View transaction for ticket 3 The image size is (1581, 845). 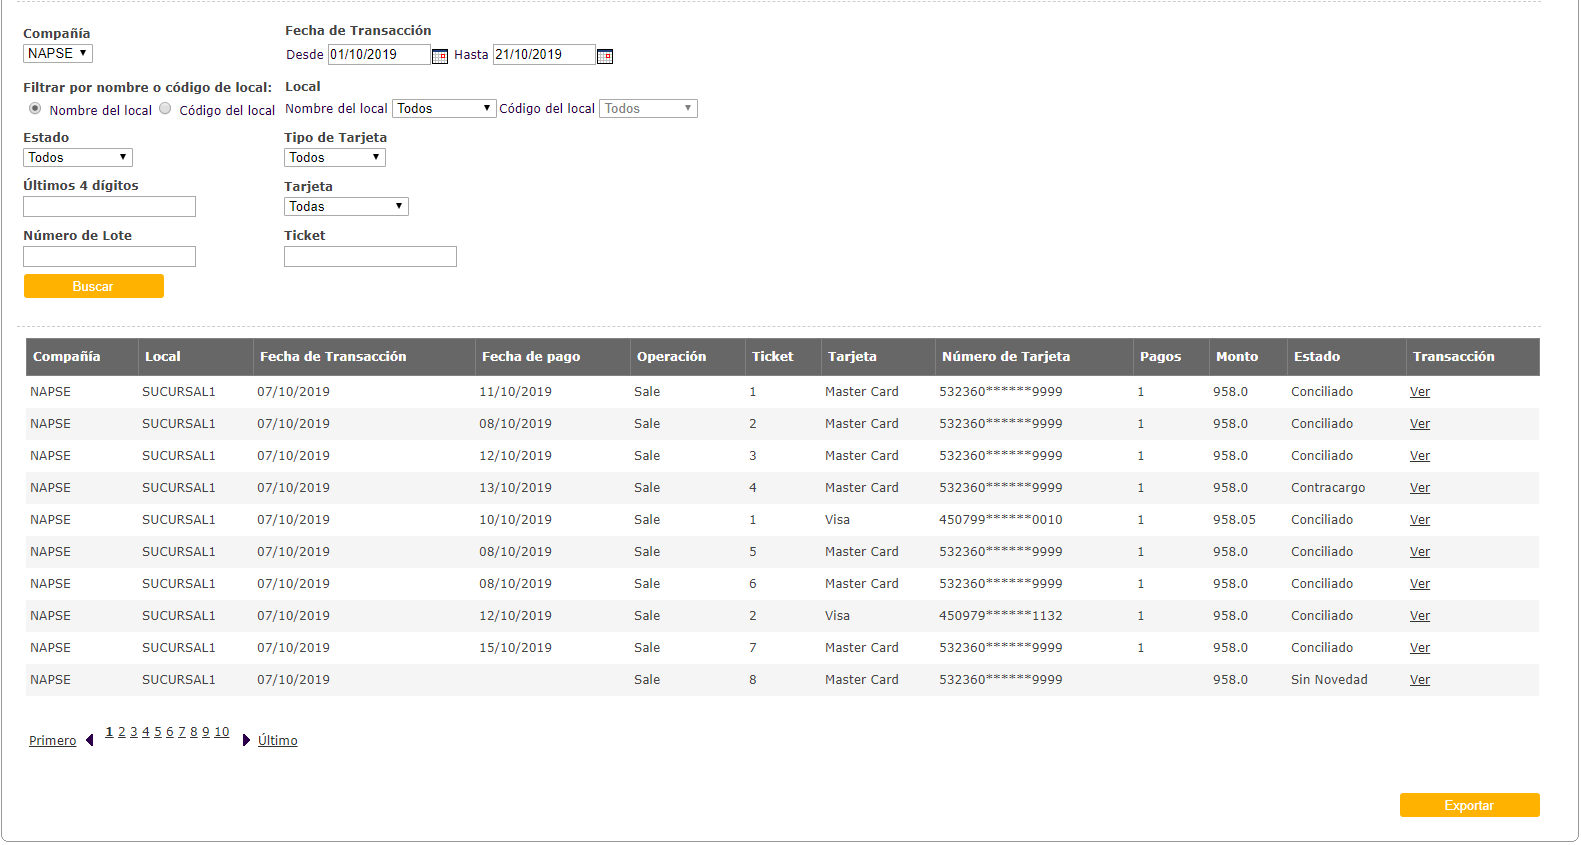pos(1420,456)
